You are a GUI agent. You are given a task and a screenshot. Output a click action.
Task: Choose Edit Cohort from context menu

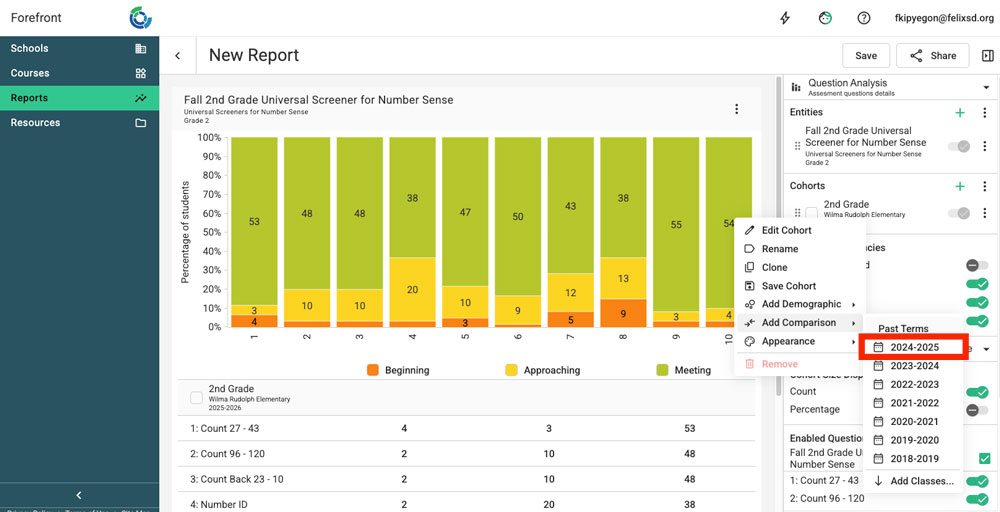click(x=786, y=230)
